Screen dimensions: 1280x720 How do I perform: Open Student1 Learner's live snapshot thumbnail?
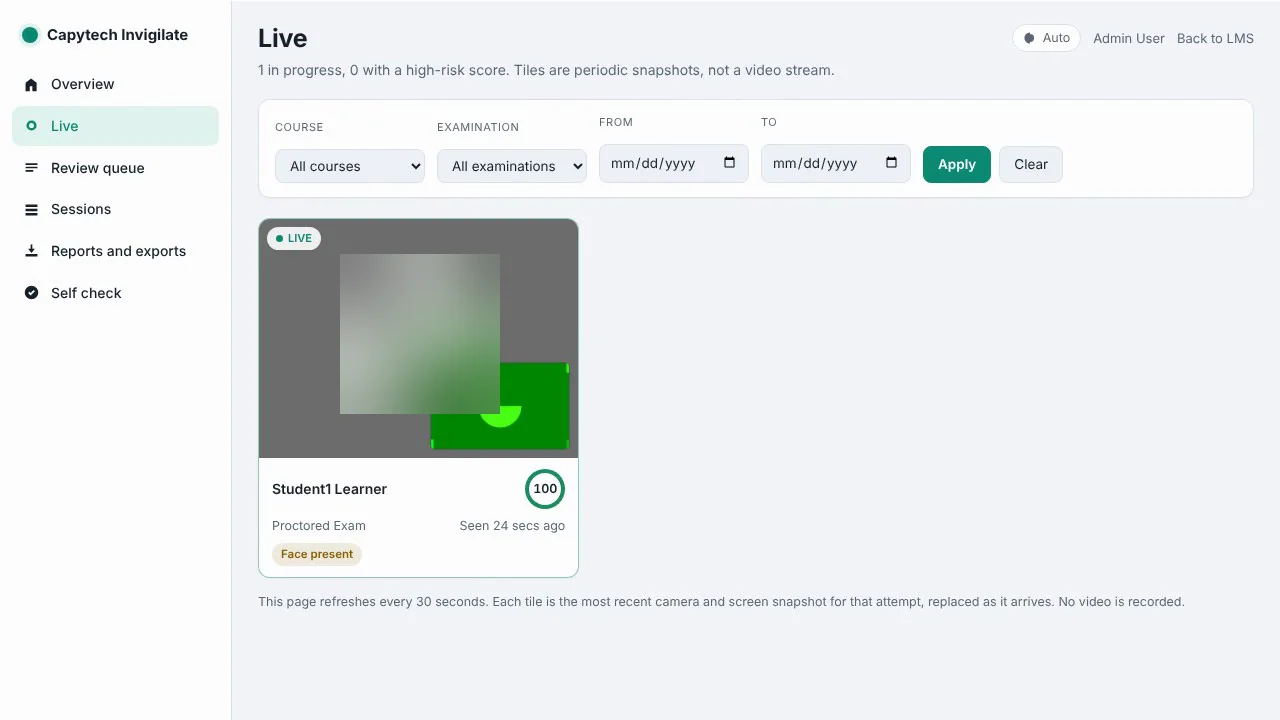tap(418, 338)
